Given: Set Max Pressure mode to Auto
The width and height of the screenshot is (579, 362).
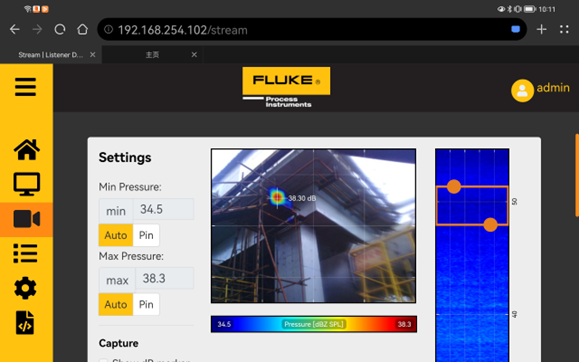Looking at the screenshot, I should [x=116, y=304].
